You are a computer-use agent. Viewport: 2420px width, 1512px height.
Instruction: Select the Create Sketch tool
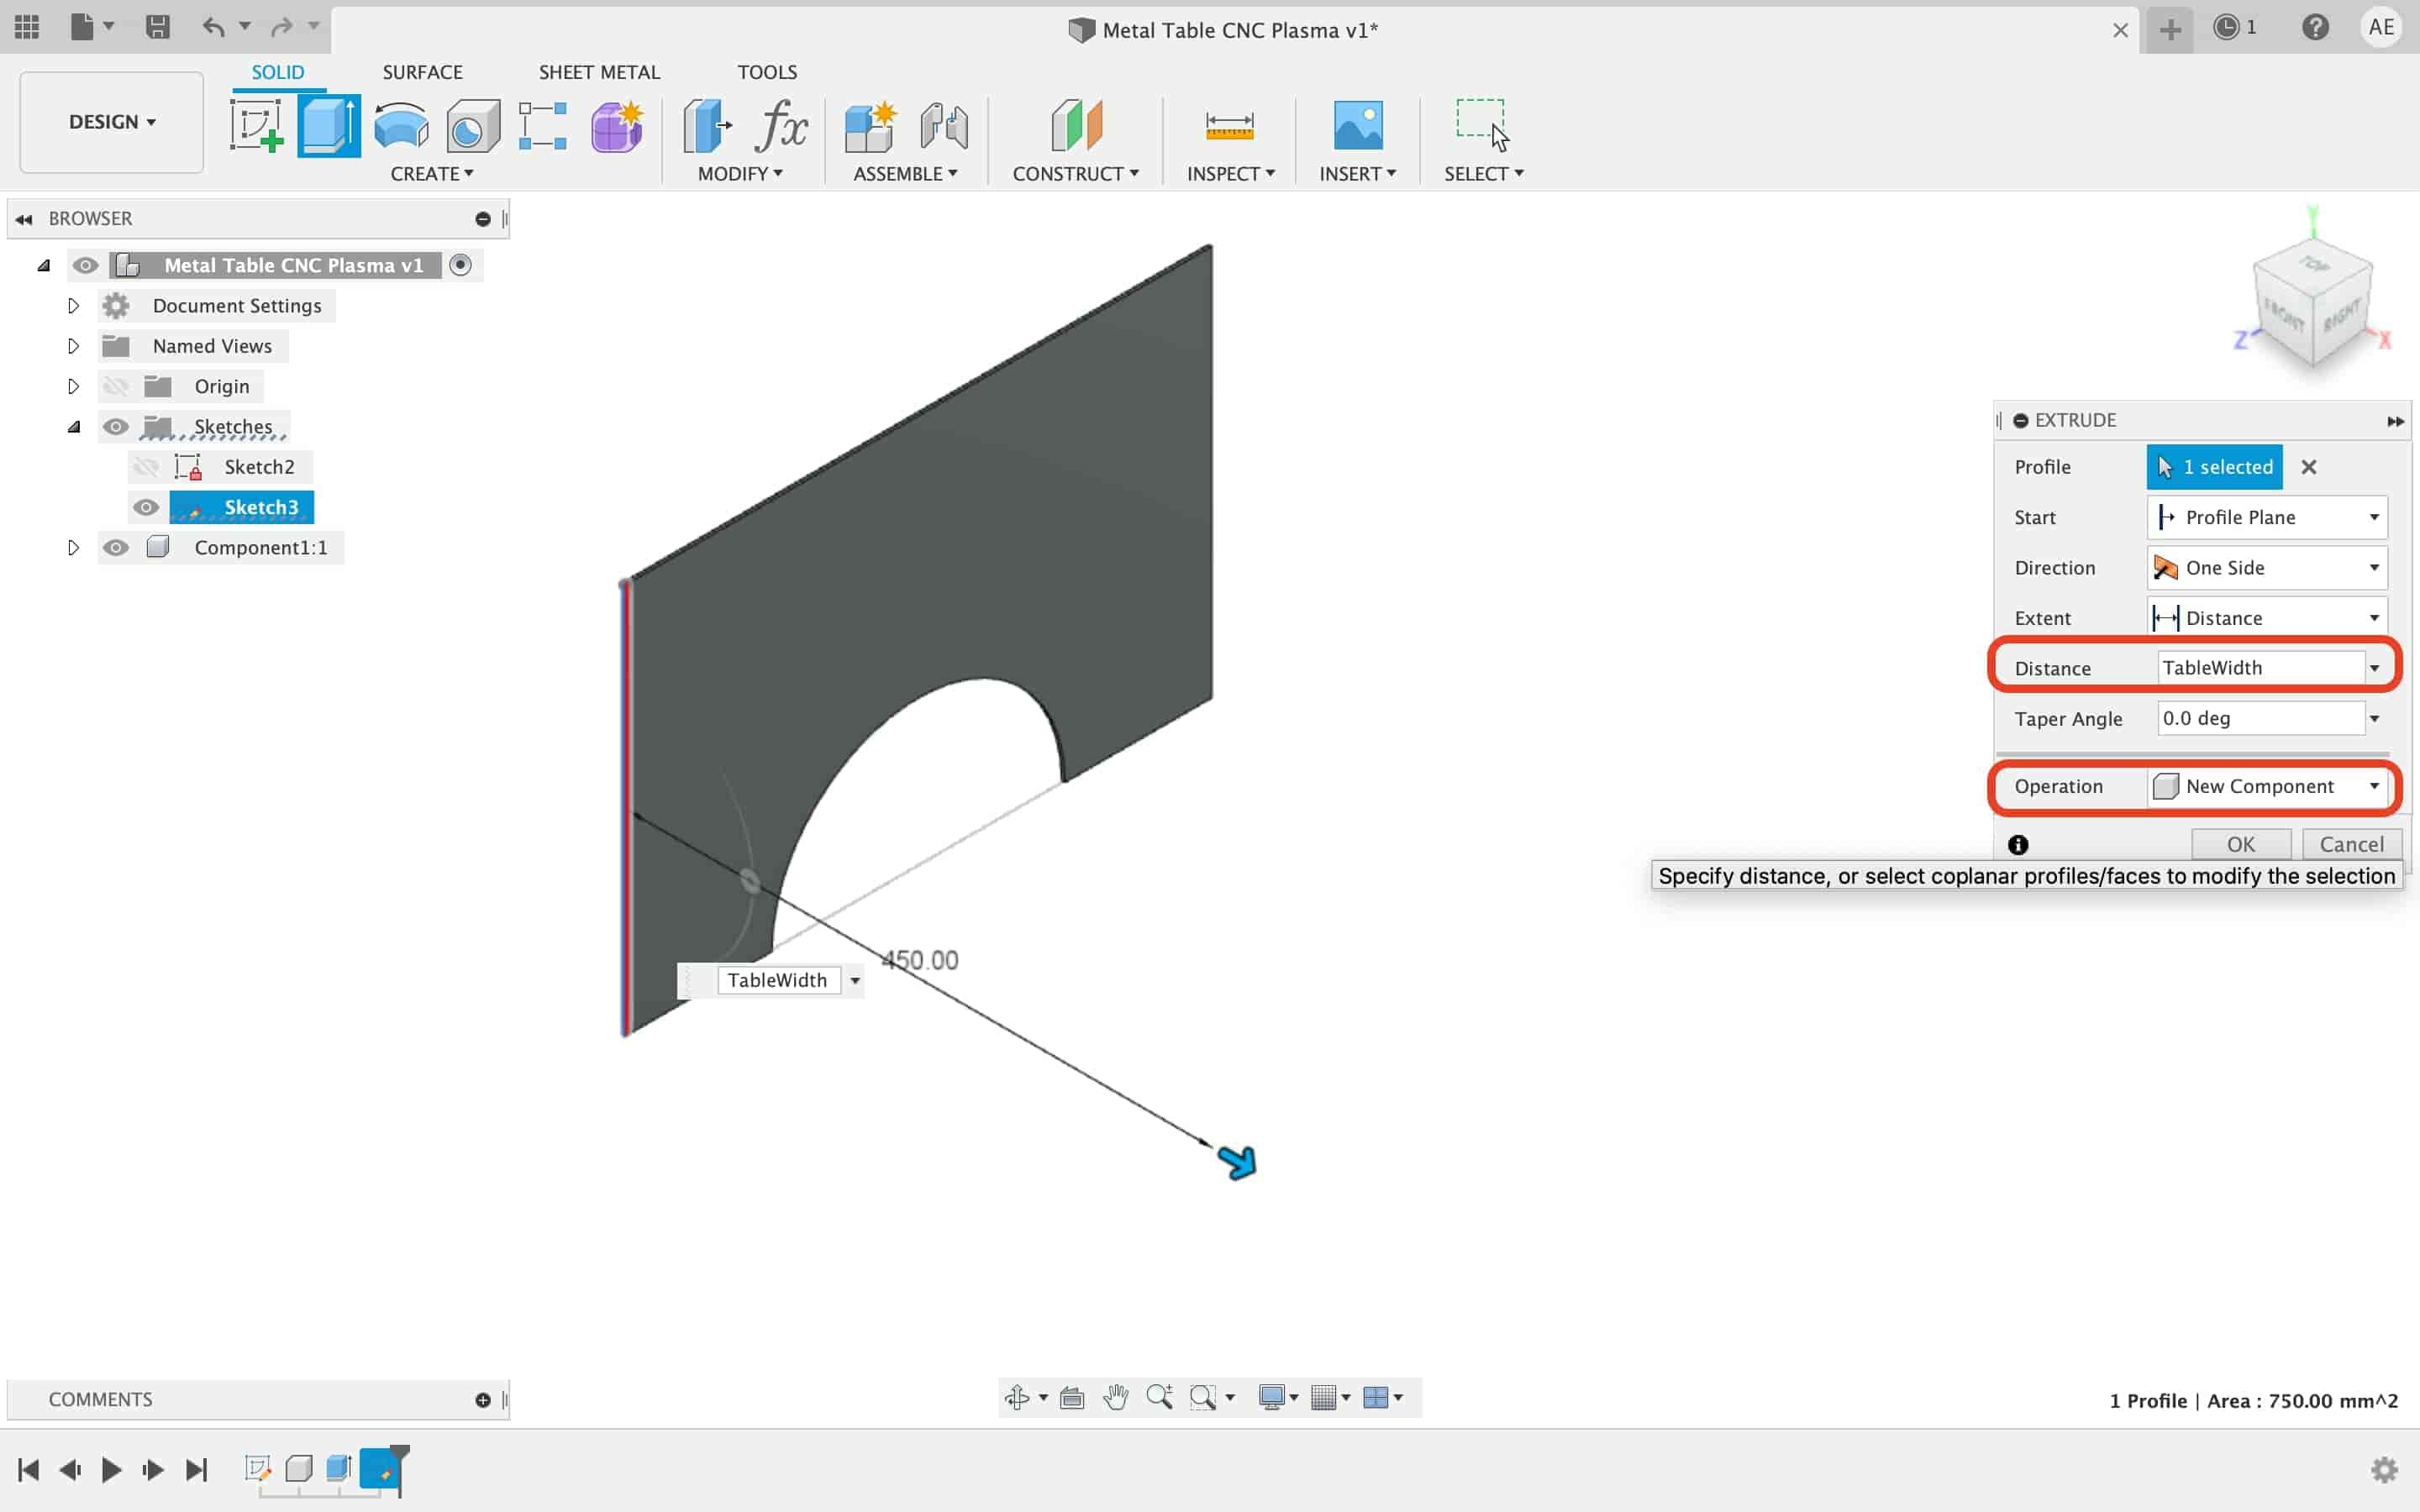(x=257, y=126)
